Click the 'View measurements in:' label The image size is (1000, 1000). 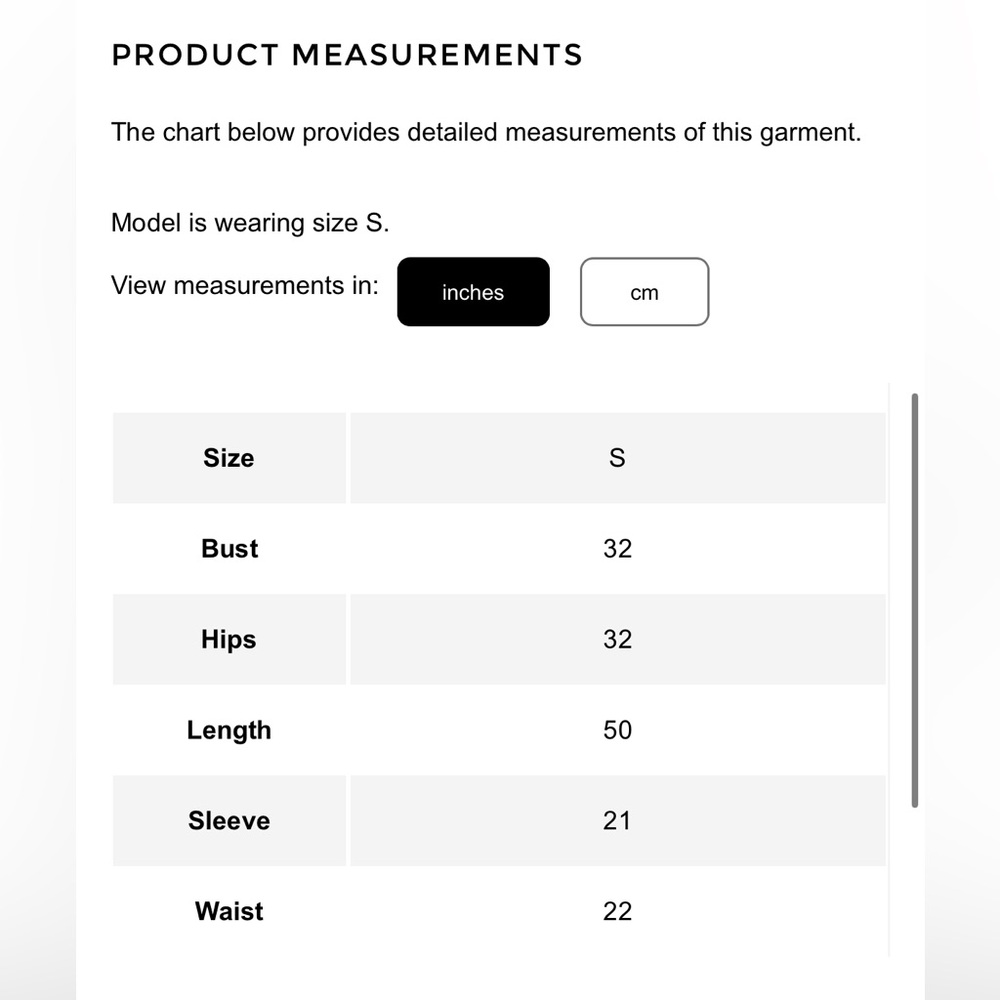pyautogui.click(x=245, y=286)
